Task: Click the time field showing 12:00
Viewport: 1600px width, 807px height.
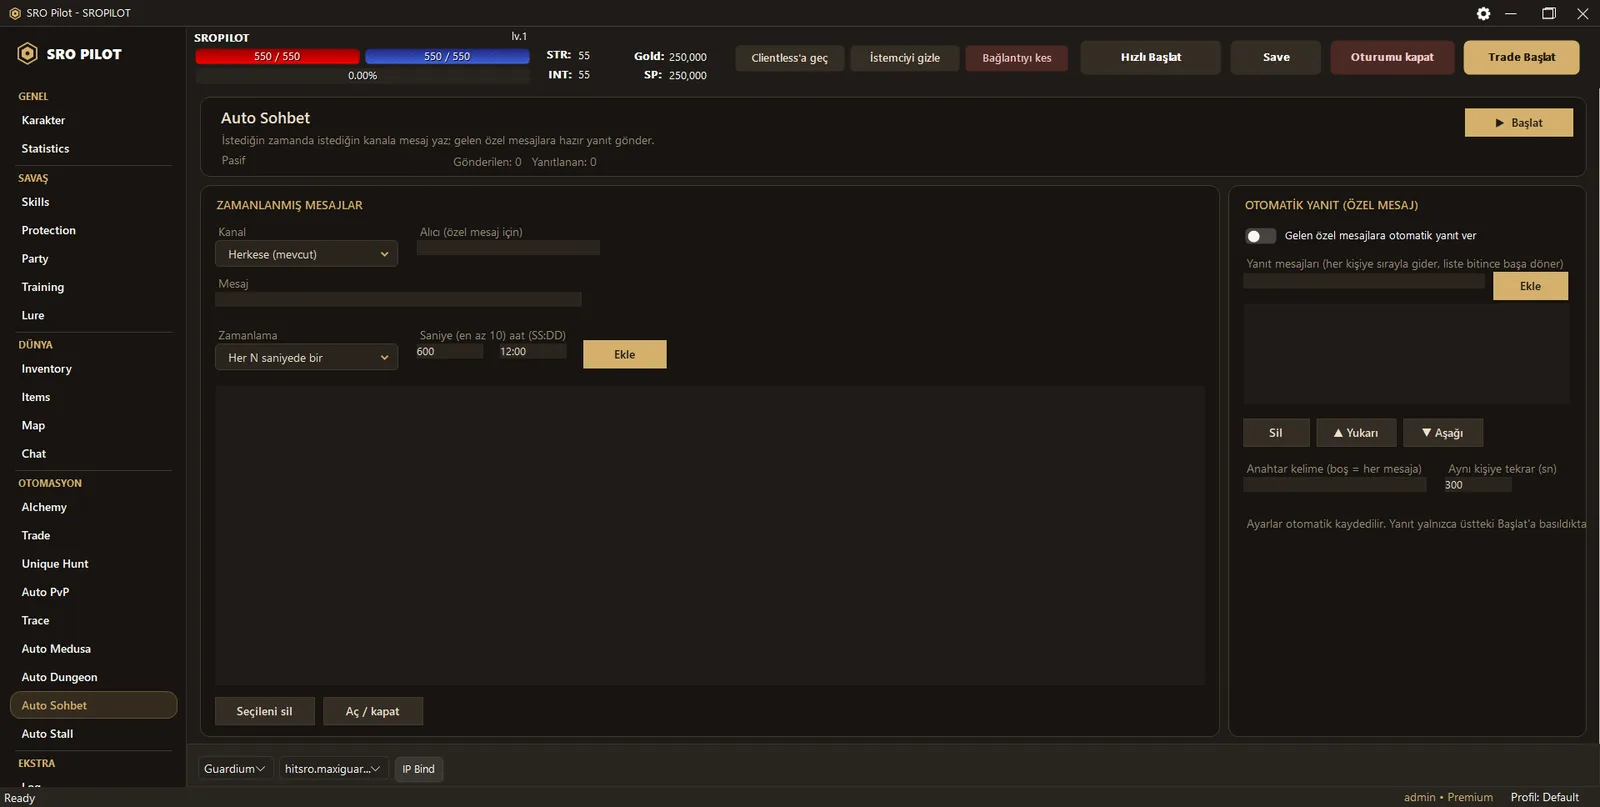Action: click(x=532, y=351)
